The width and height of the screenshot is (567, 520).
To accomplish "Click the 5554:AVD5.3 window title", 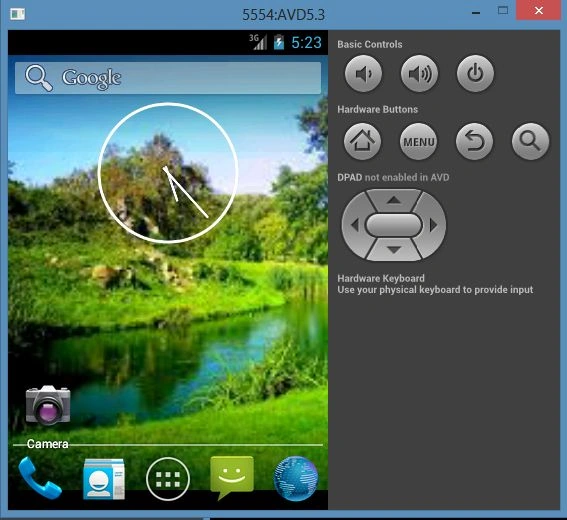I will [x=284, y=15].
